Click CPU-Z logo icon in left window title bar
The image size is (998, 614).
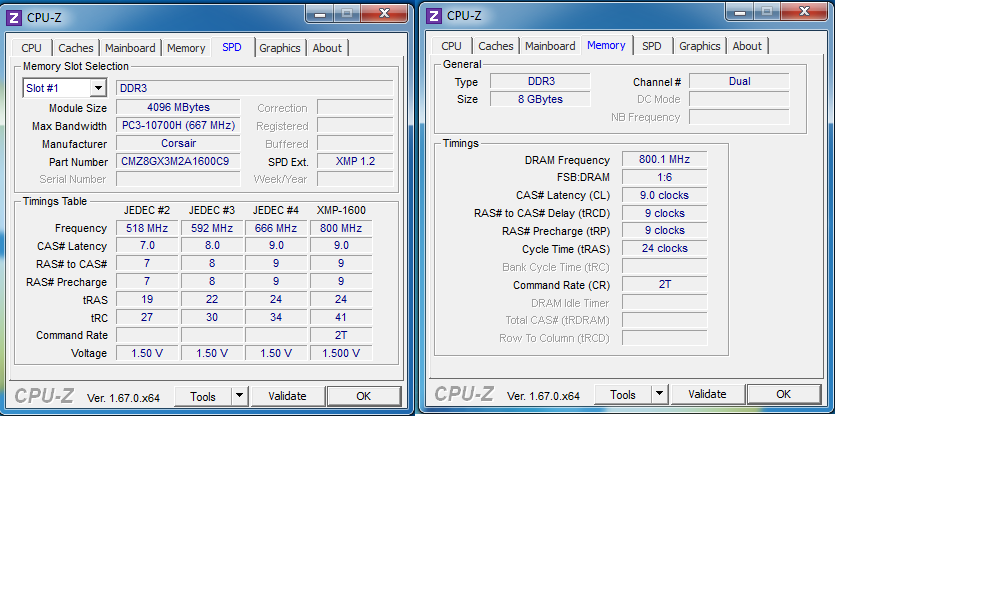coord(13,18)
